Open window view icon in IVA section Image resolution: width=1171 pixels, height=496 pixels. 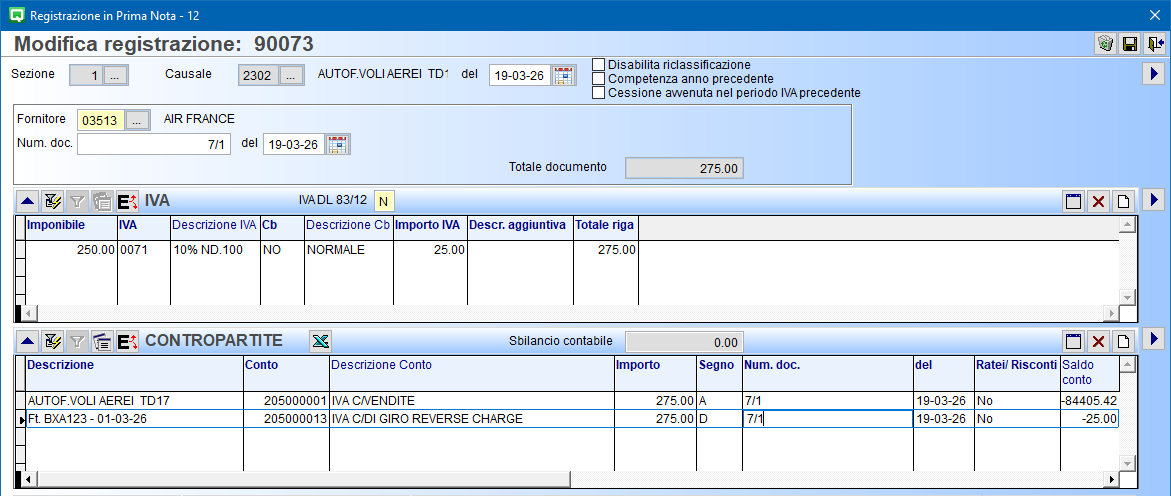click(x=1073, y=201)
